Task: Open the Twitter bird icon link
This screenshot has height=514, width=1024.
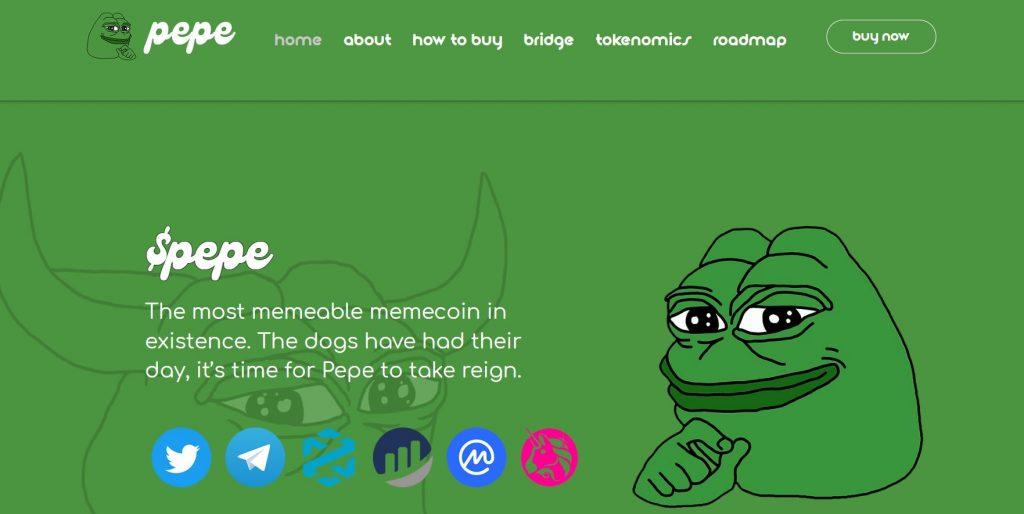Action: 181,457
